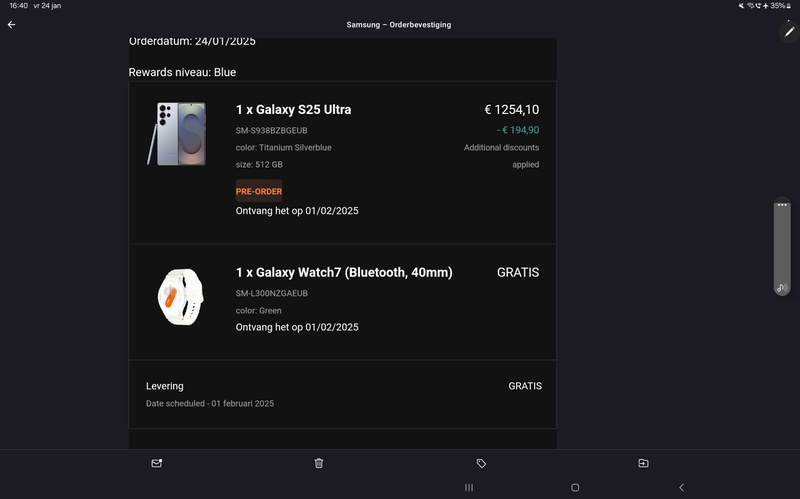
Task: Tap the Android home button
Action: click(x=575, y=488)
